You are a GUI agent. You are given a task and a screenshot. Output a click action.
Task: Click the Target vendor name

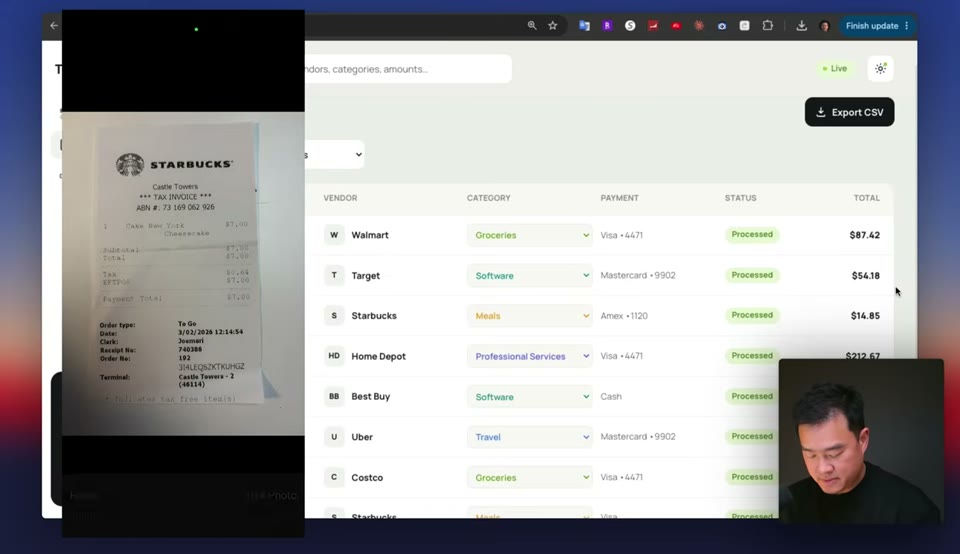[x=366, y=275]
